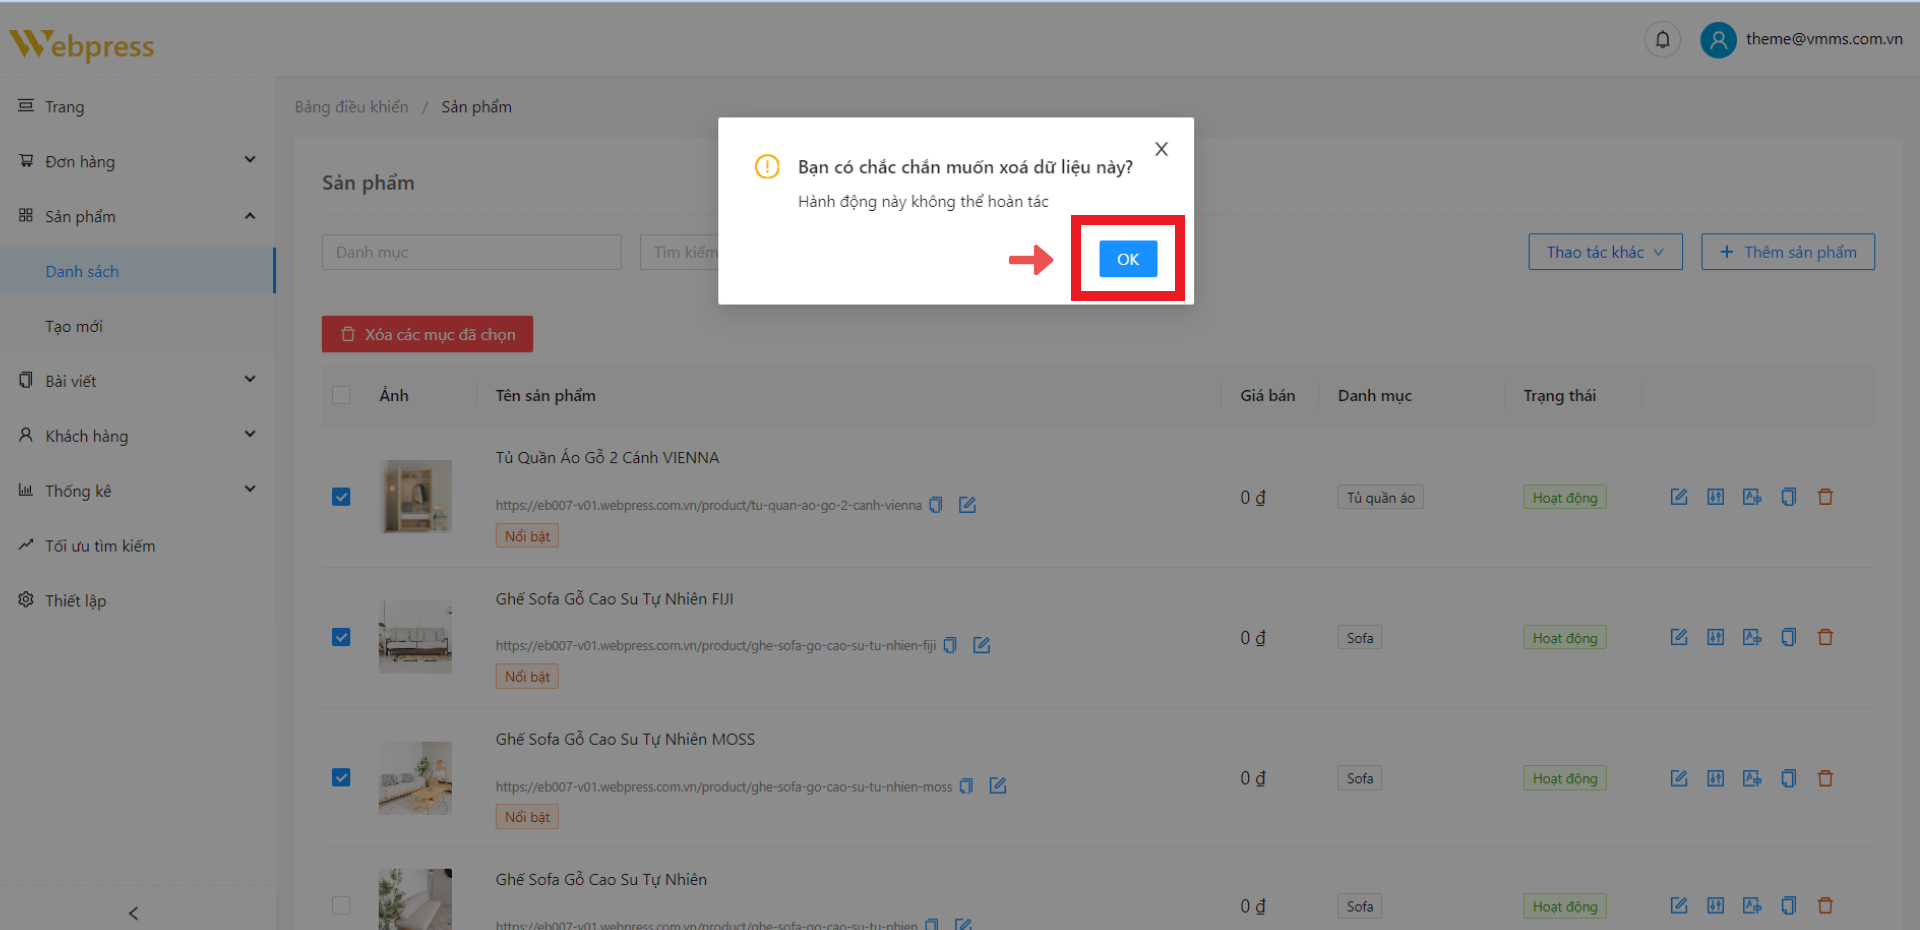Expand the Đơn hàng sidebar menu

(x=137, y=161)
